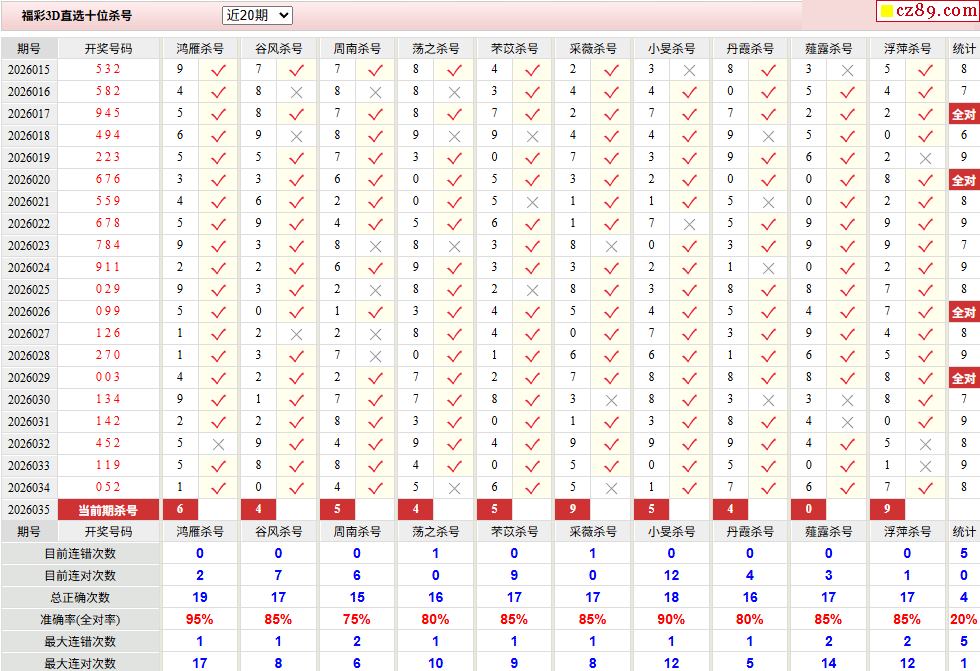Select period number 2026020
Viewport: 980px width, 671px height.
(x=29, y=179)
